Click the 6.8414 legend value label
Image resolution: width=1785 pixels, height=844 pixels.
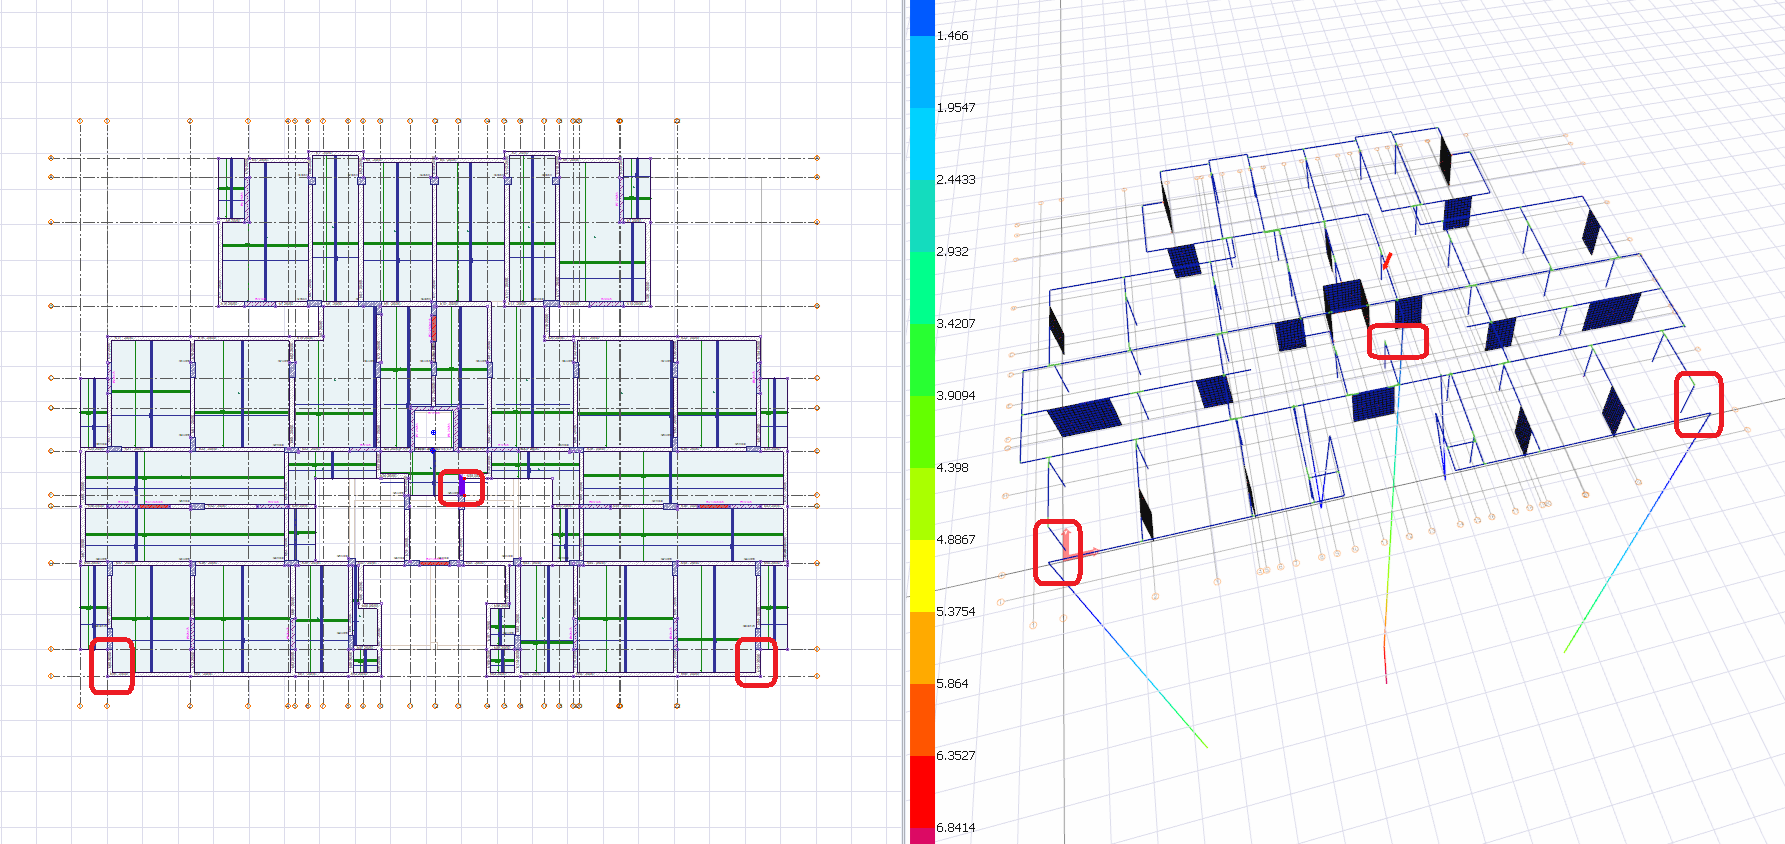(x=955, y=828)
